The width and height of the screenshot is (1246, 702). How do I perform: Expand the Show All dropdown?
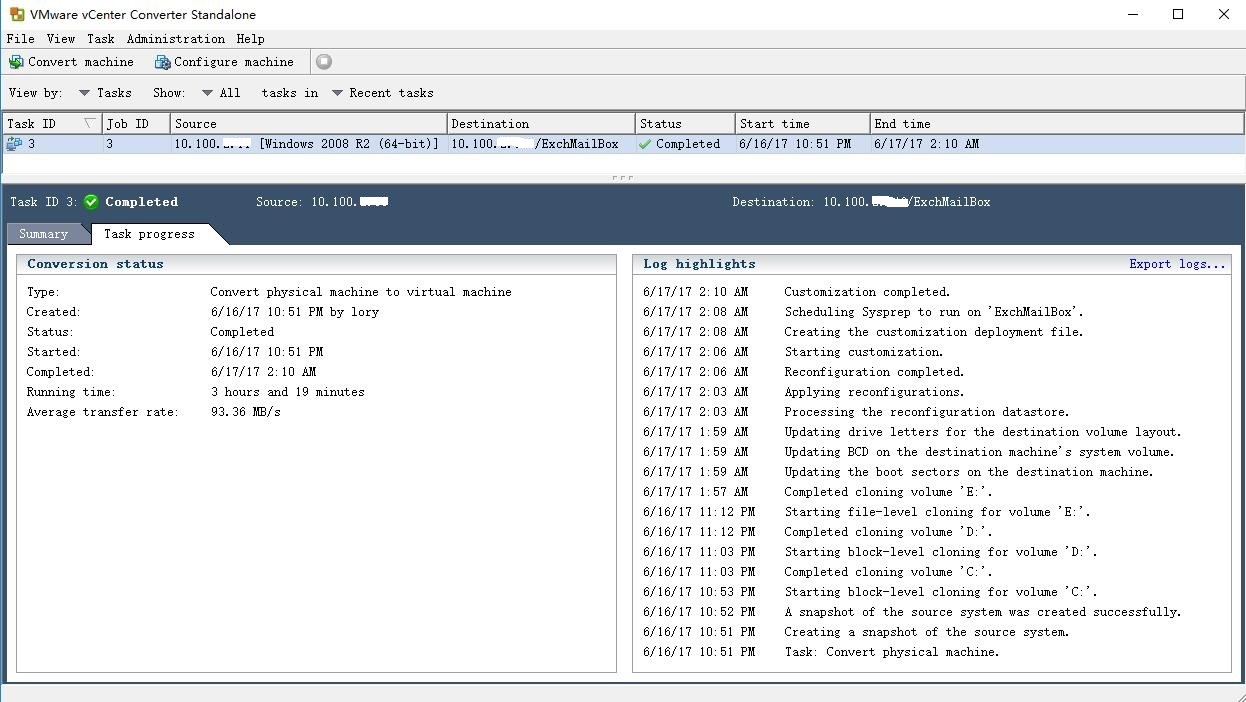[x=221, y=93]
